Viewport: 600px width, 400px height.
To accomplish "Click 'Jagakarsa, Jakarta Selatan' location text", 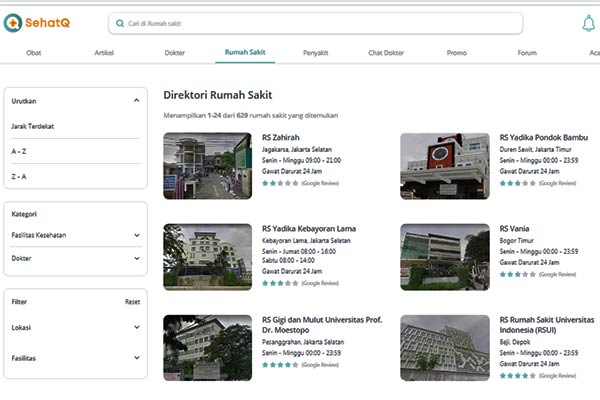I will [x=297, y=149].
